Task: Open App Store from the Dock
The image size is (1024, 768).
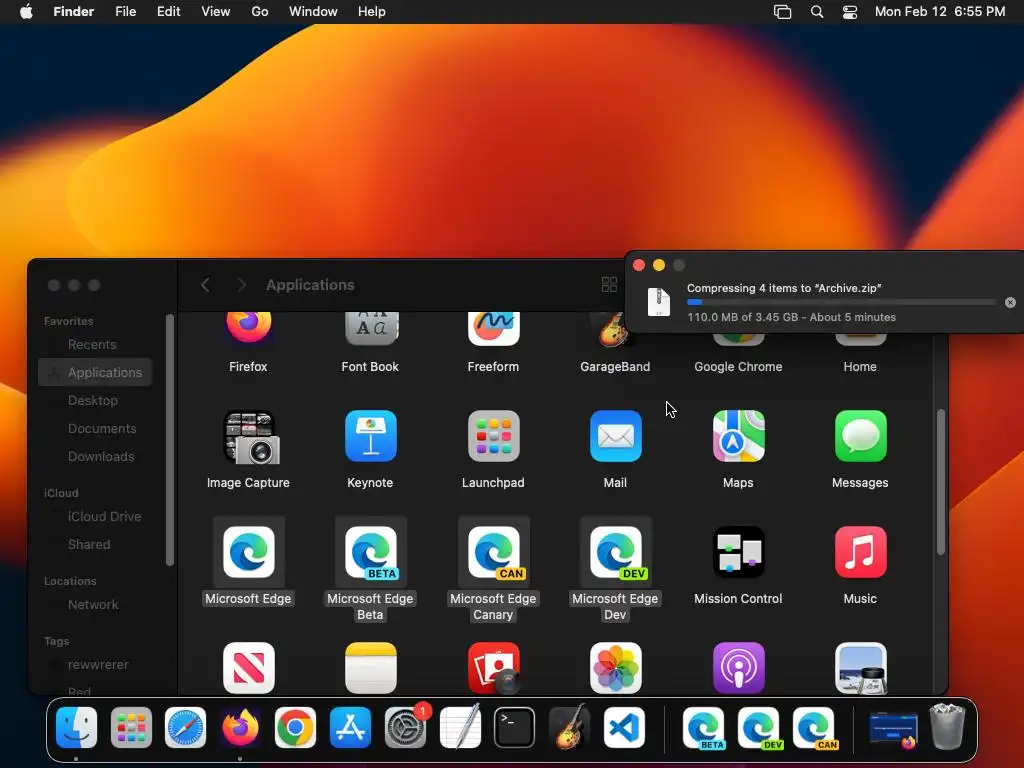Action: [x=351, y=728]
